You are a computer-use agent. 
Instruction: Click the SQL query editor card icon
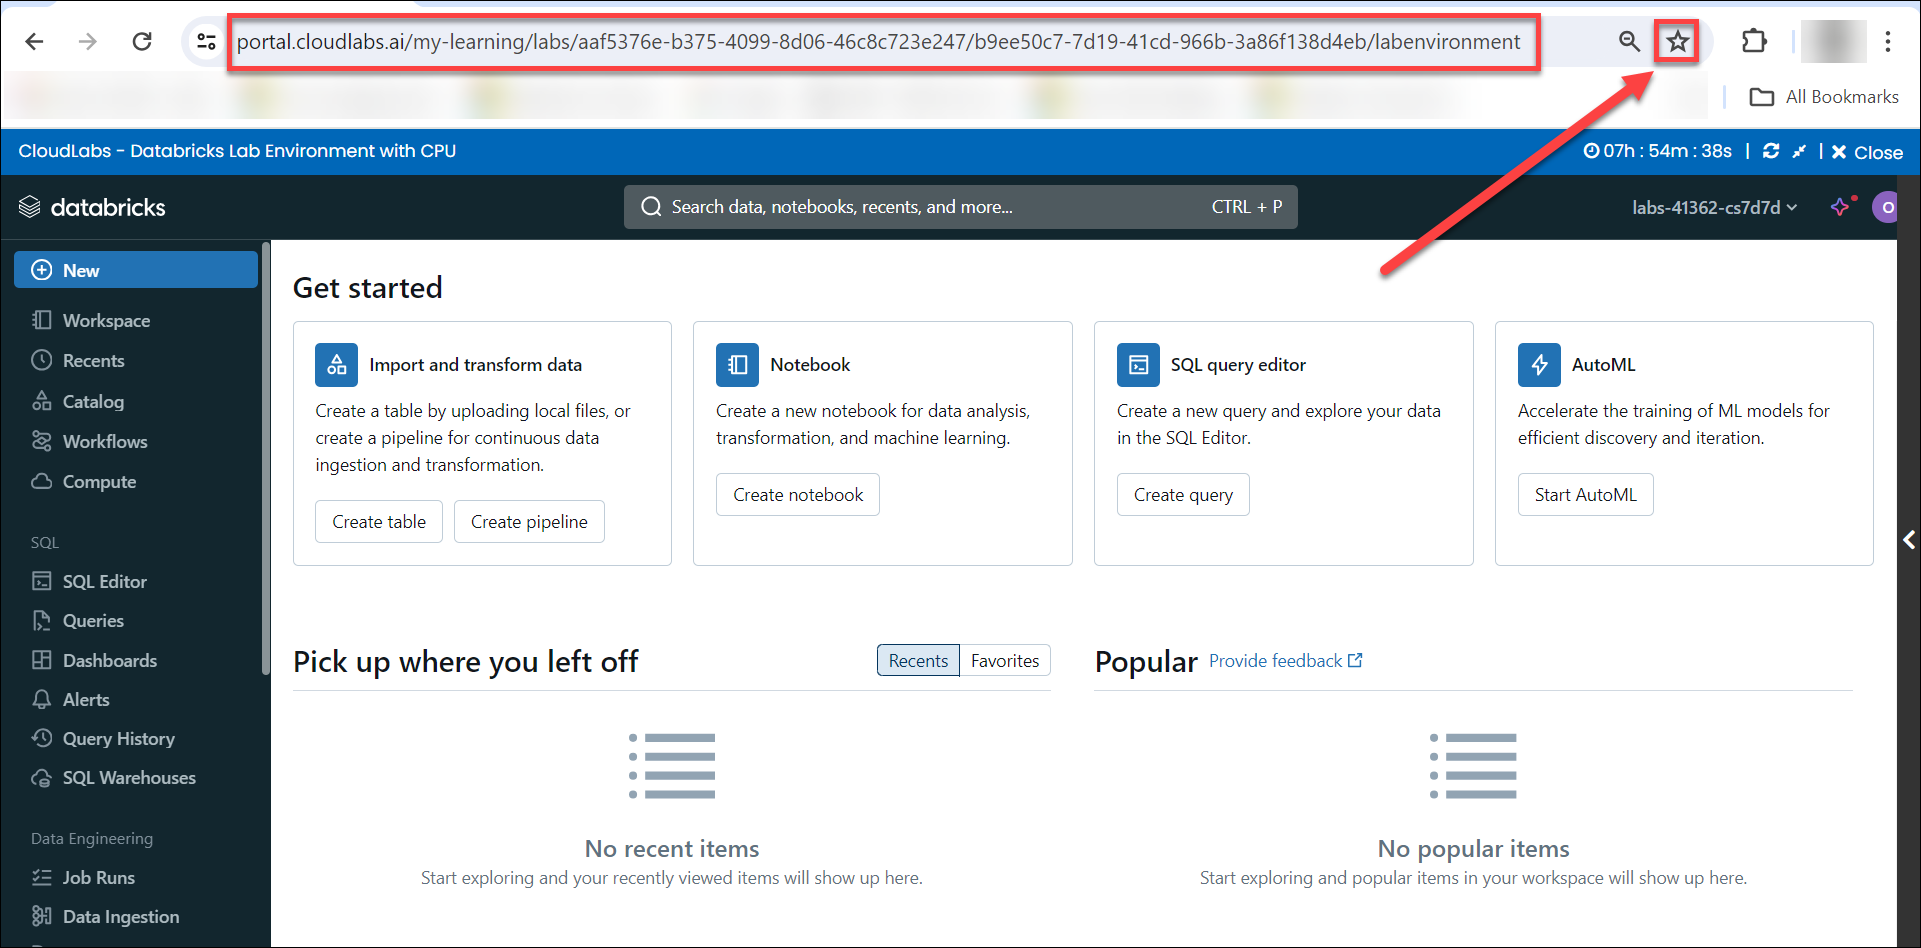(x=1138, y=365)
